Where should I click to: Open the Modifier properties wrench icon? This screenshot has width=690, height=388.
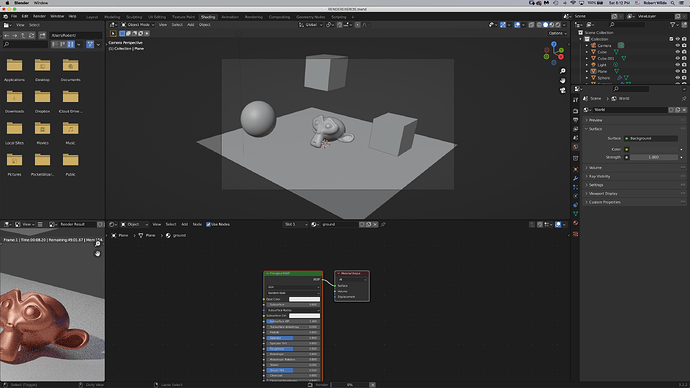(x=576, y=178)
